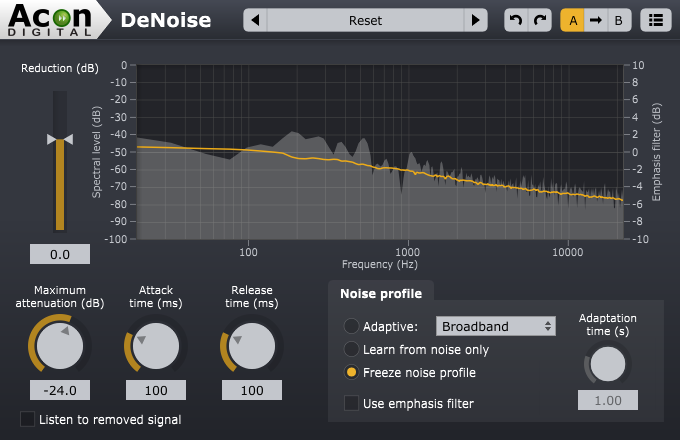Click the Reduction slider handle

(x=60, y=139)
